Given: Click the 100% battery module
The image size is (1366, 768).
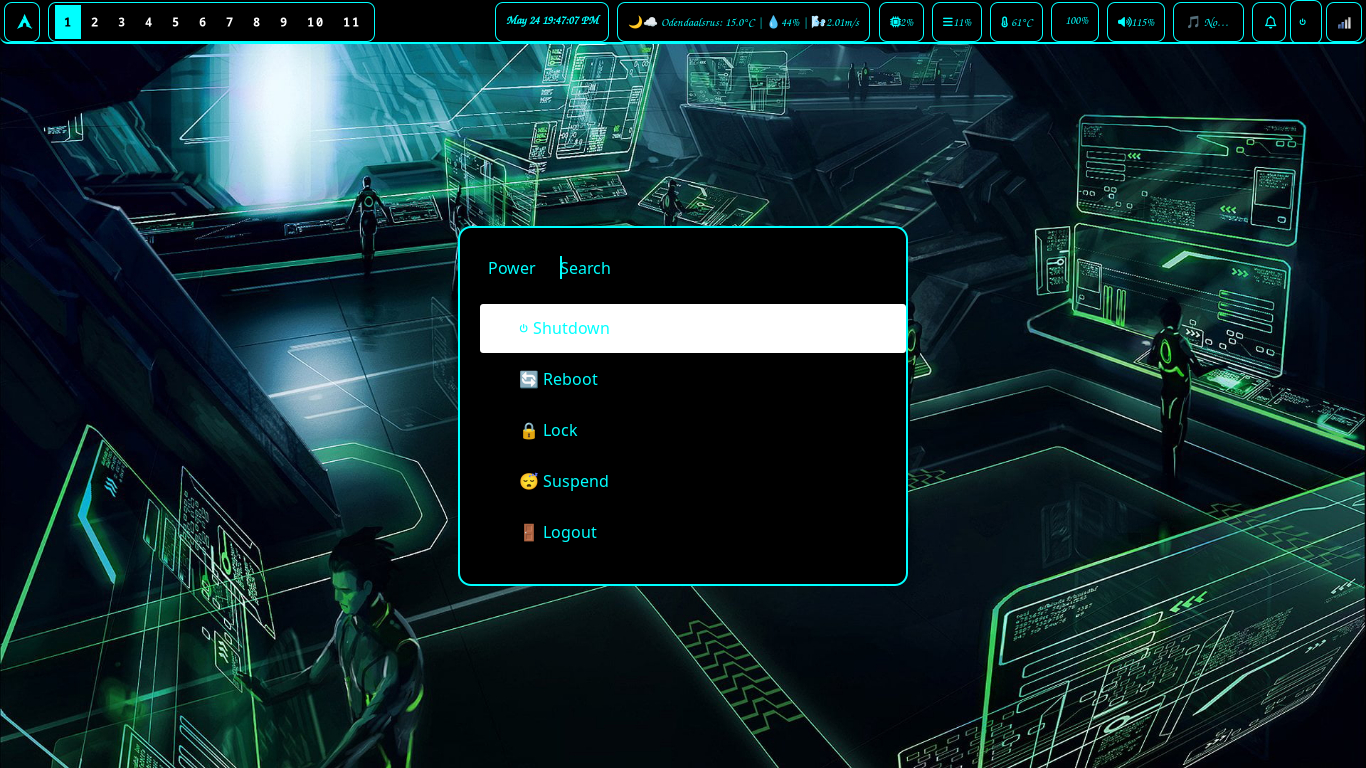Looking at the screenshot, I should tap(1075, 22).
